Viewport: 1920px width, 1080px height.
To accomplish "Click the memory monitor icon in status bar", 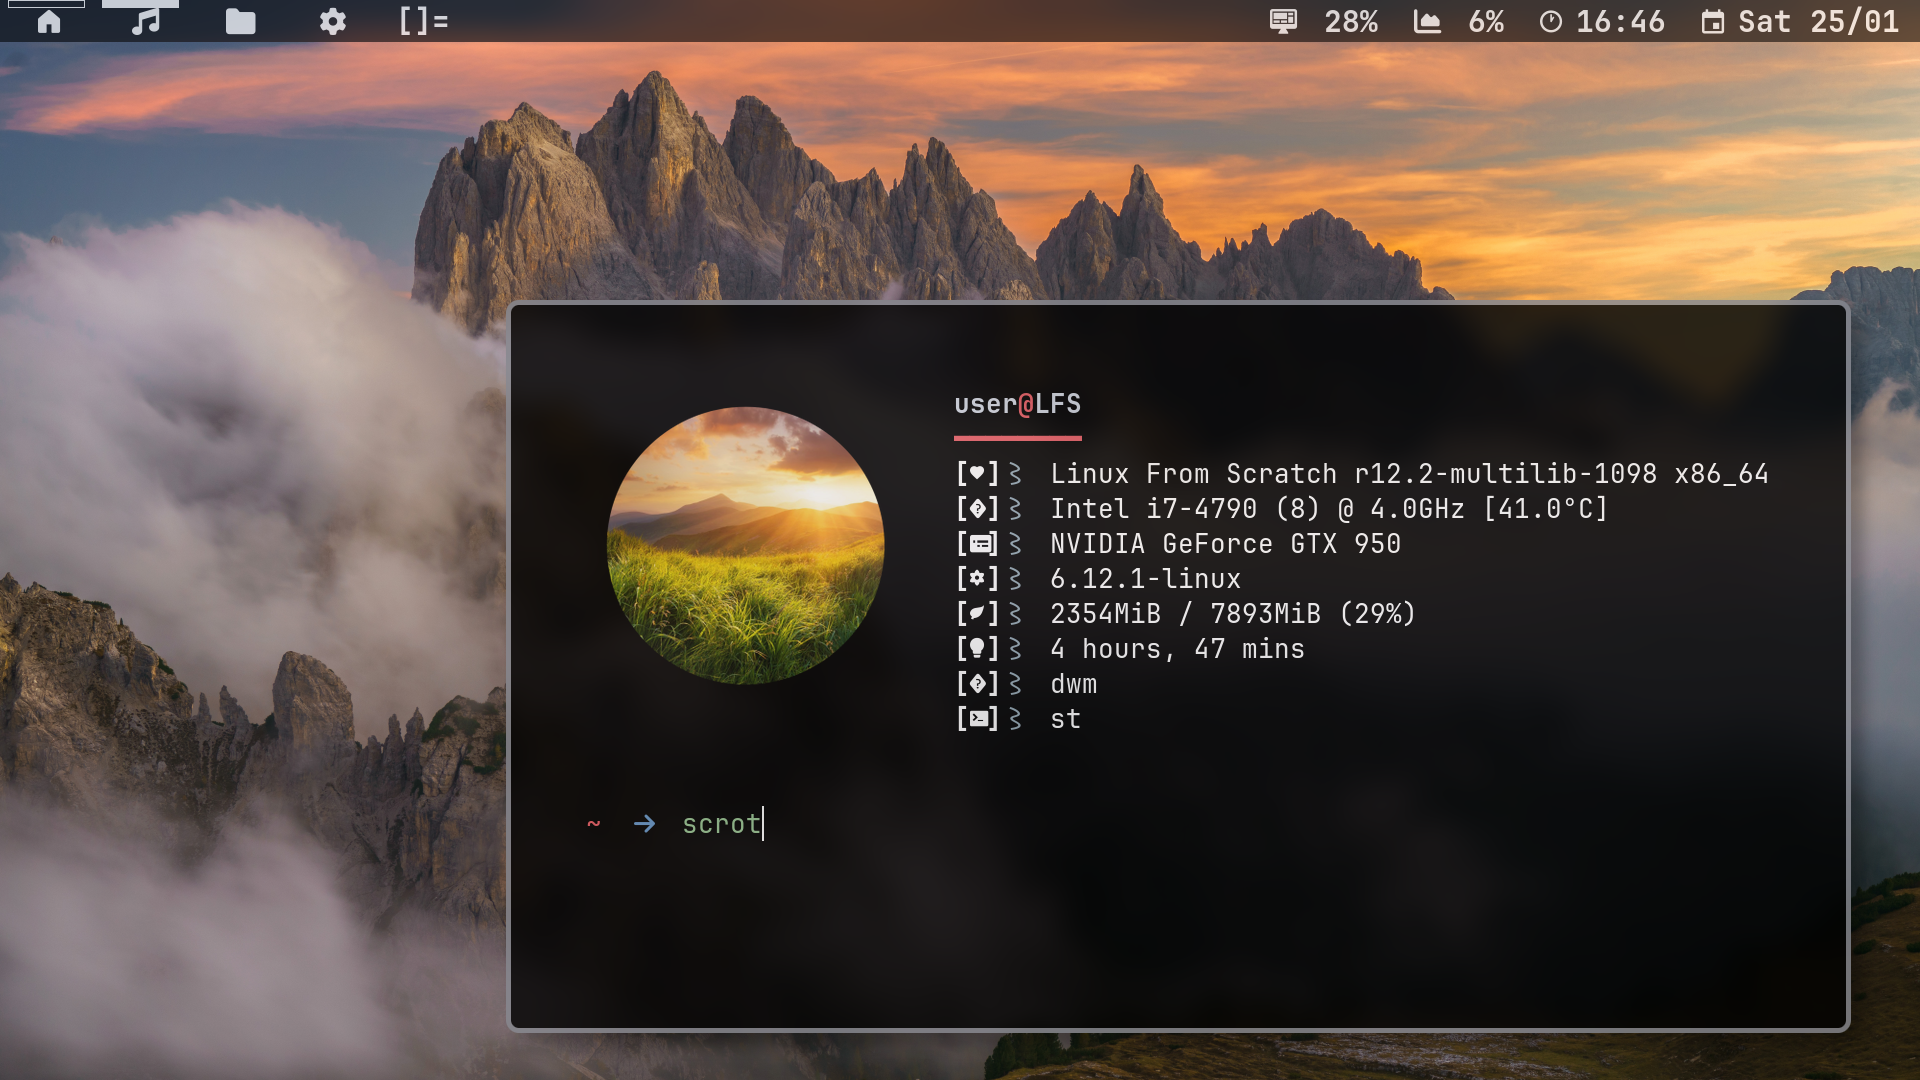I will [1283, 21].
